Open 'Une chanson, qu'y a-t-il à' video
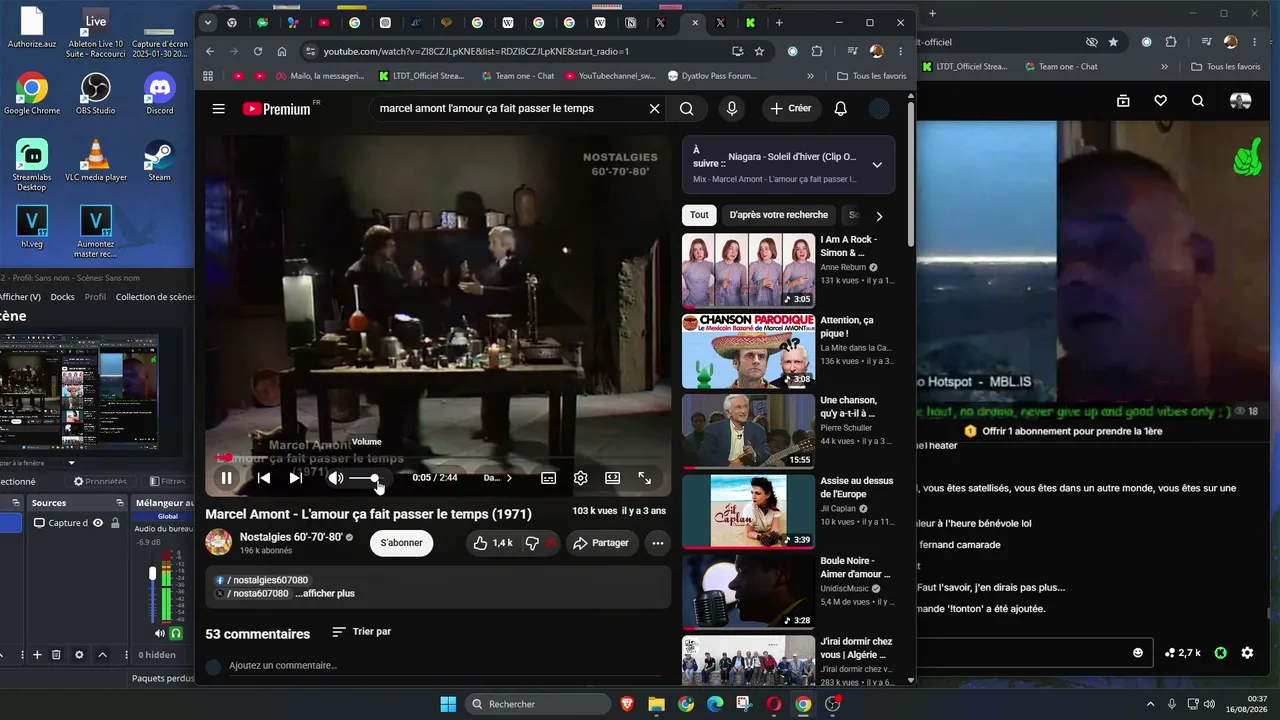This screenshot has width=1280, height=720. 749,431
